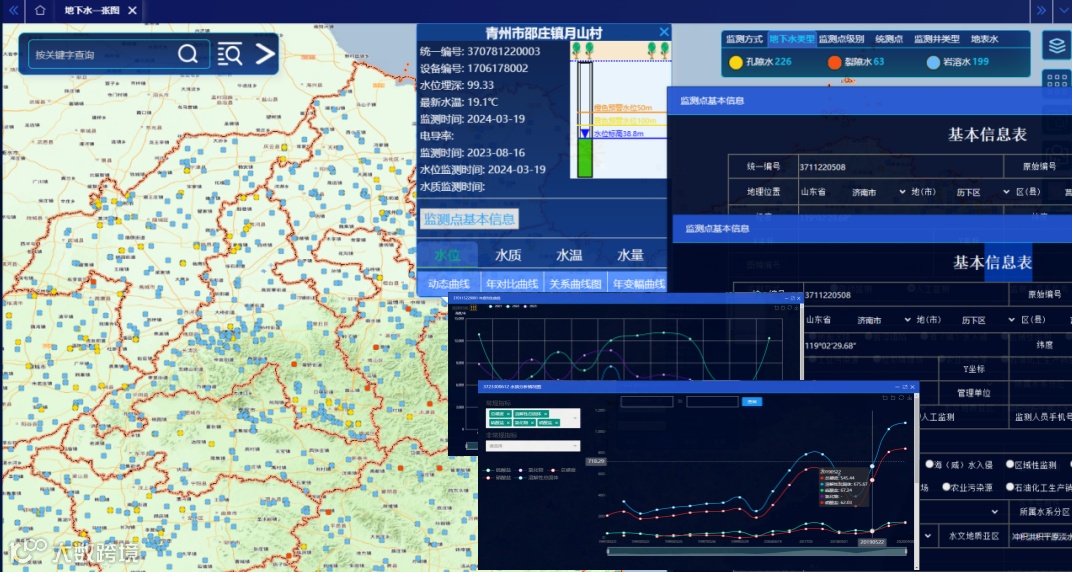This screenshot has height=572, width=1072.
Task: Select the 地表水 filter tab
Action: pyautogui.click(x=984, y=39)
